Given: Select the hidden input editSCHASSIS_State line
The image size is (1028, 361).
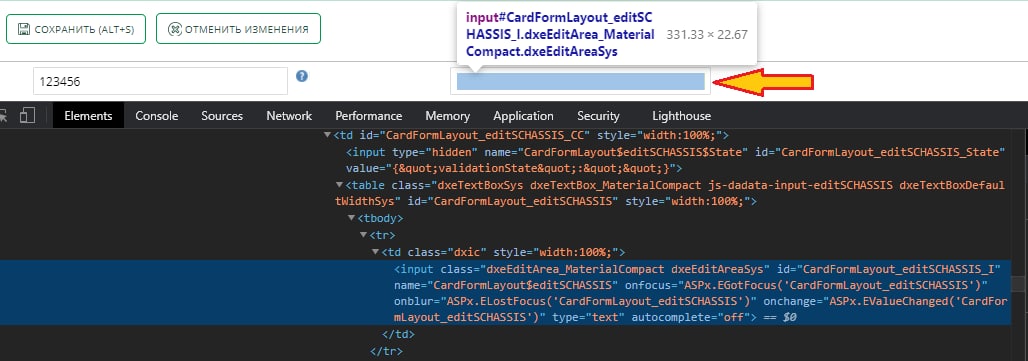Looking at the screenshot, I should [675, 161].
